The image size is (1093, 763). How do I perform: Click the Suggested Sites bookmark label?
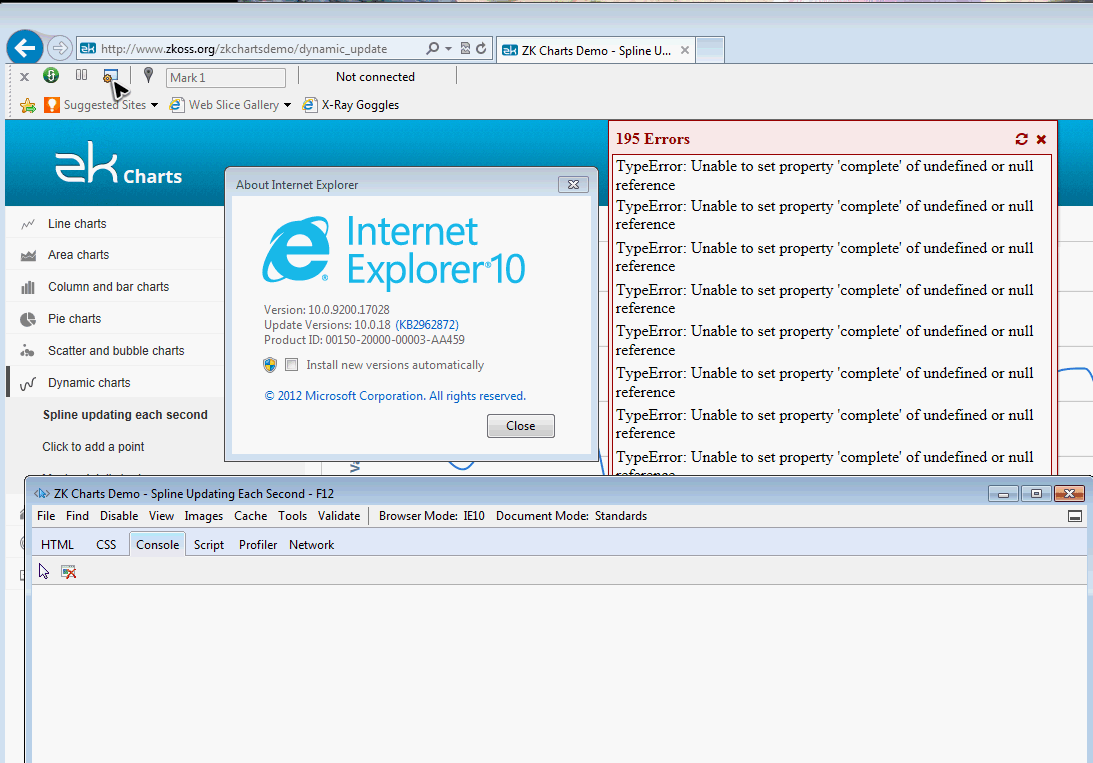[105, 105]
